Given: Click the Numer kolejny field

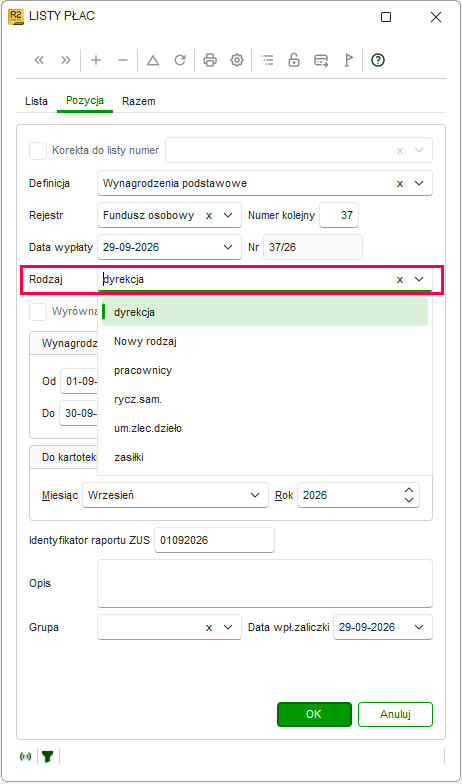Looking at the screenshot, I should 339,216.
